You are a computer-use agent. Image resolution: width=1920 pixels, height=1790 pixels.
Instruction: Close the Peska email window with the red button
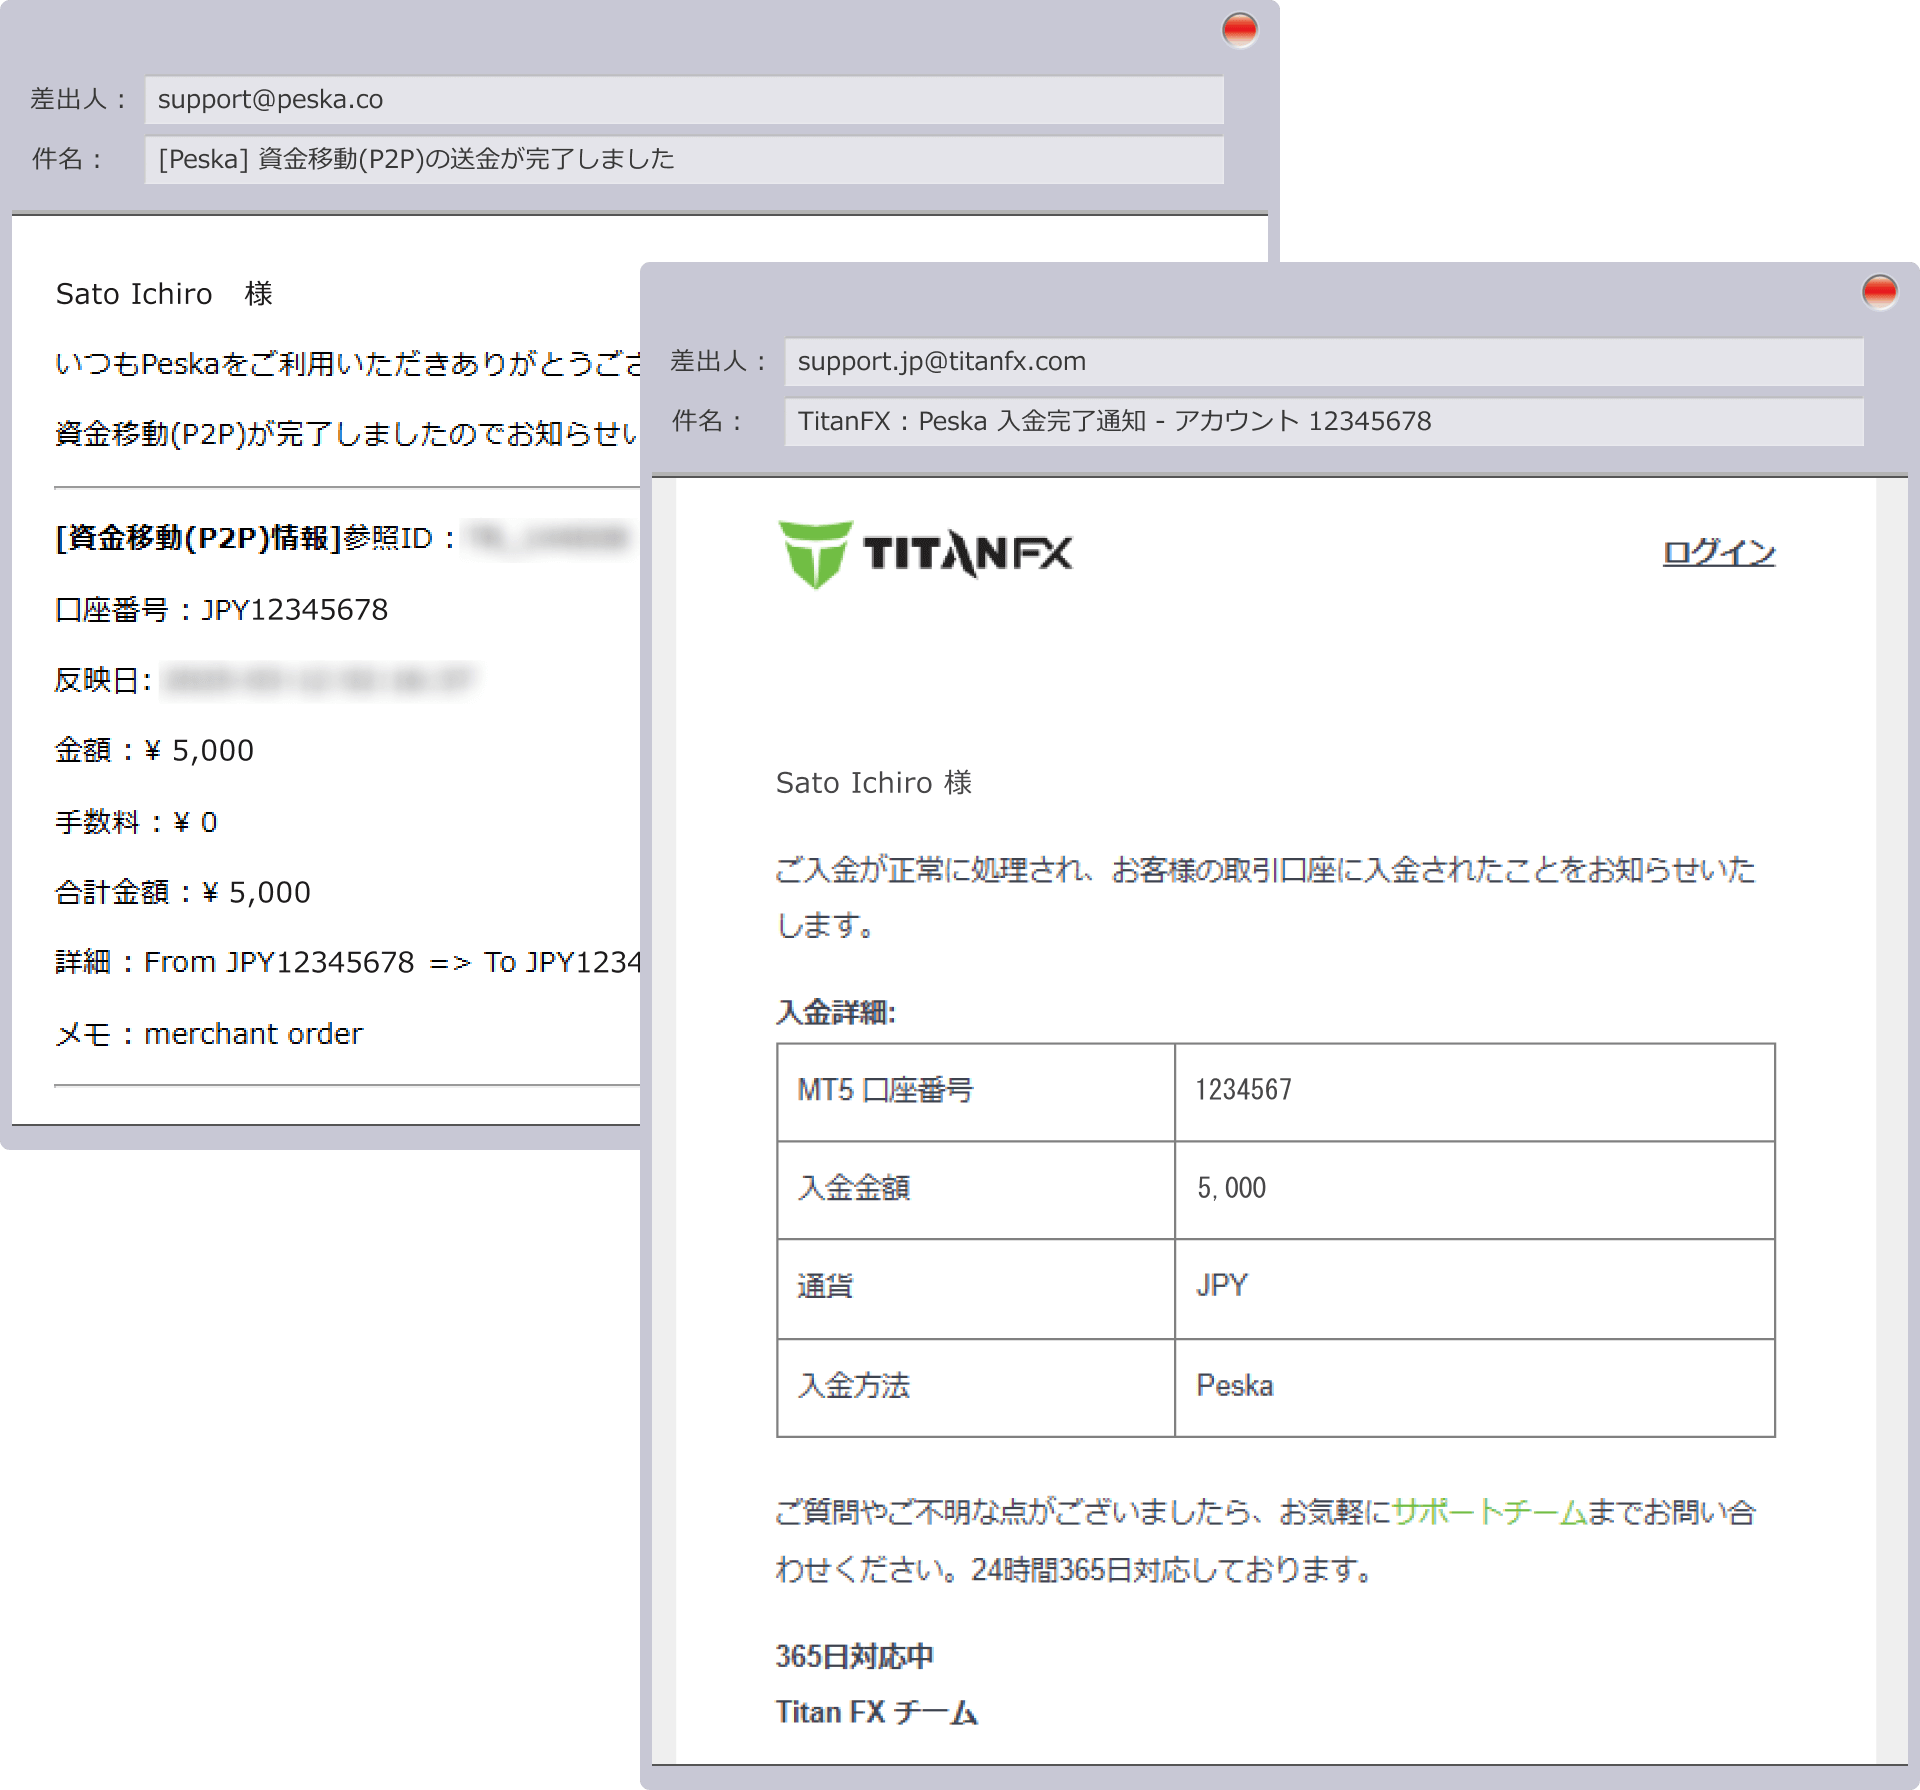point(1239,30)
